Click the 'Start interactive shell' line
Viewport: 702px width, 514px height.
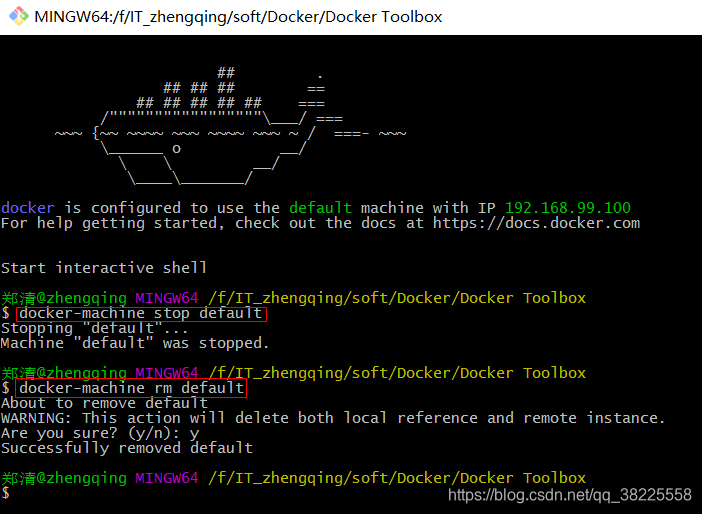(104, 268)
